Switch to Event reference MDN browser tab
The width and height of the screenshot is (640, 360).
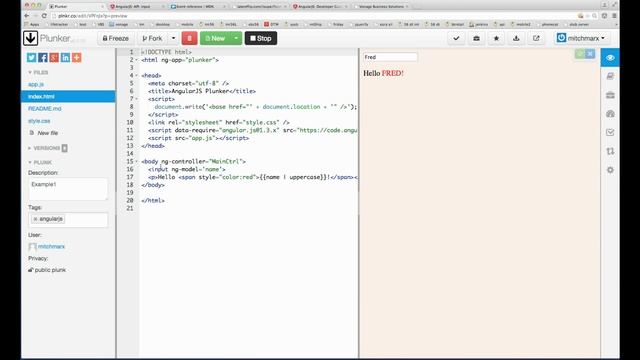click(x=198, y=7)
